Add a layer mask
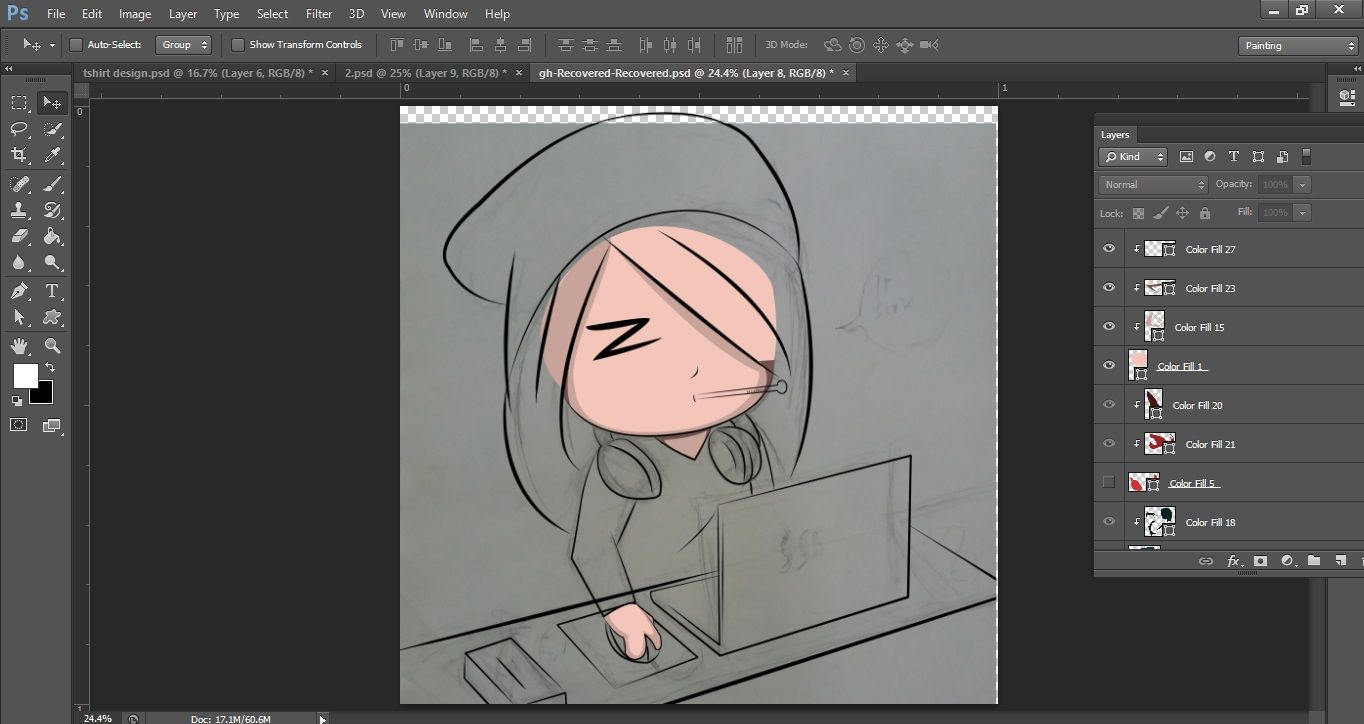 (x=1260, y=562)
